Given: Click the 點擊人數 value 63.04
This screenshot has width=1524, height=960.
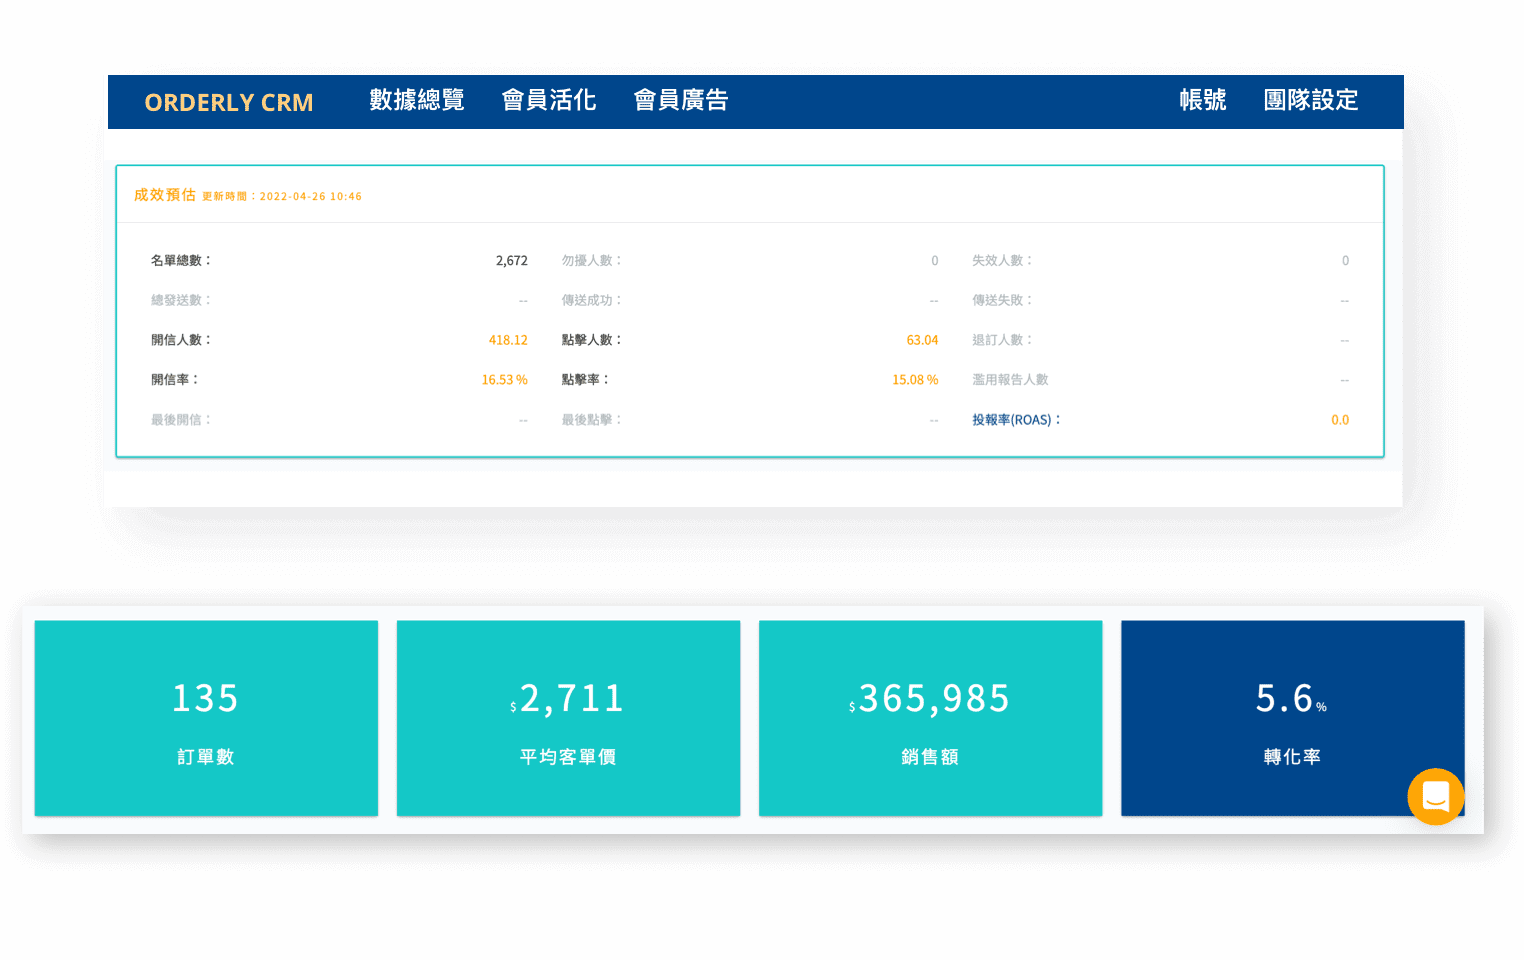Looking at the screenshot, I should tap(922, 340).
